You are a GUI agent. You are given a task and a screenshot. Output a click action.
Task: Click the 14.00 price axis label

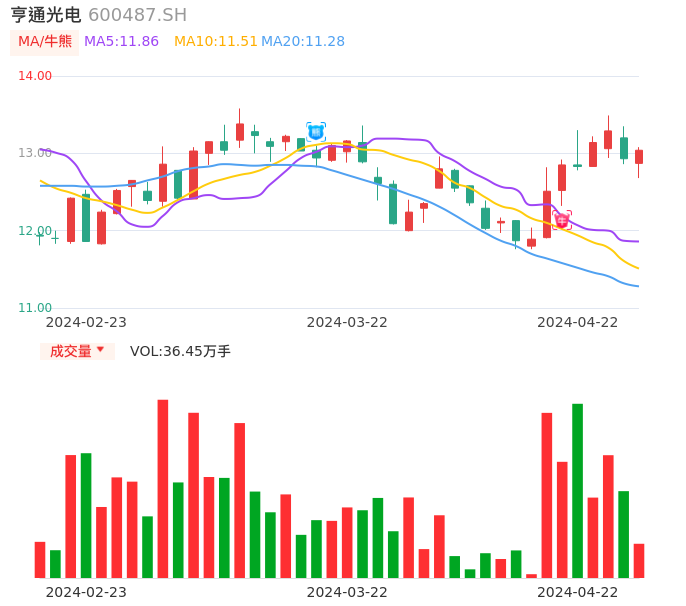tap(35, 76)
